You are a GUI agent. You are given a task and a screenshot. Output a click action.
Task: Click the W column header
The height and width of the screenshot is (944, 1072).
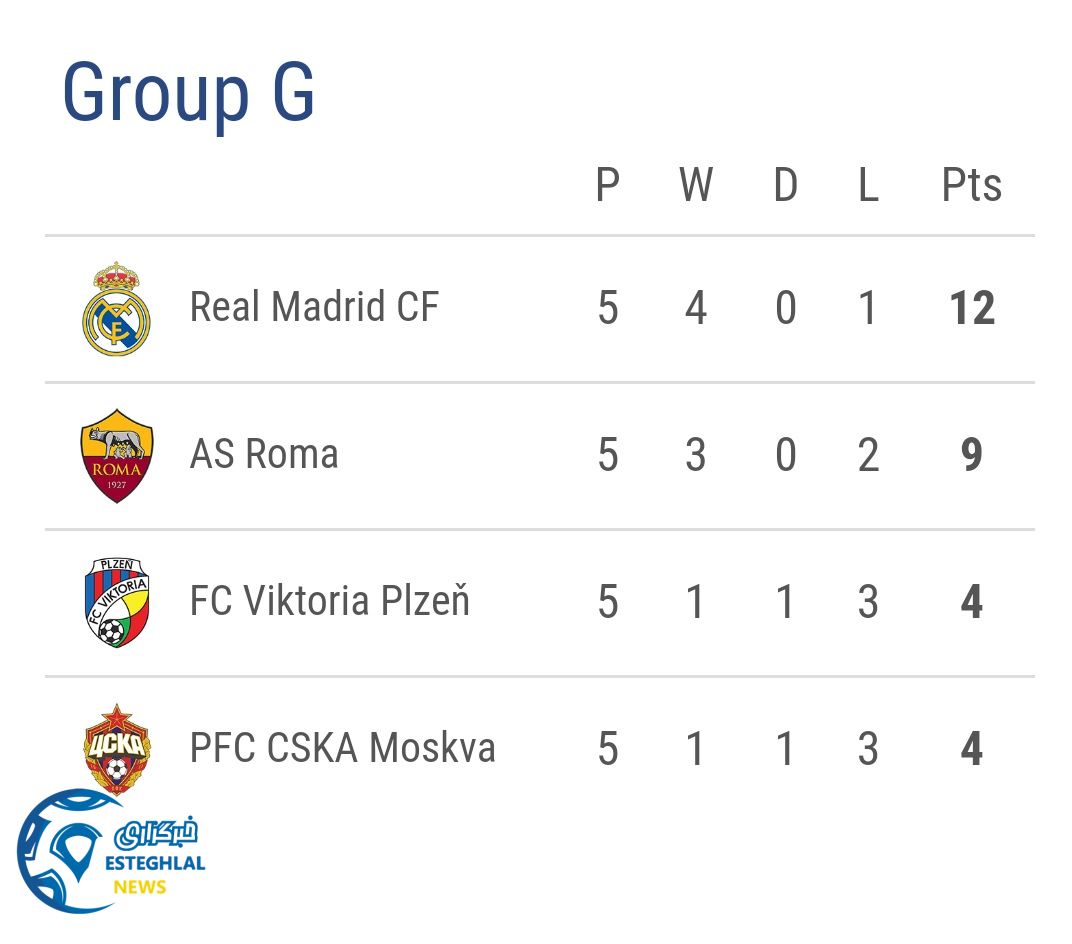pos(696,186)
